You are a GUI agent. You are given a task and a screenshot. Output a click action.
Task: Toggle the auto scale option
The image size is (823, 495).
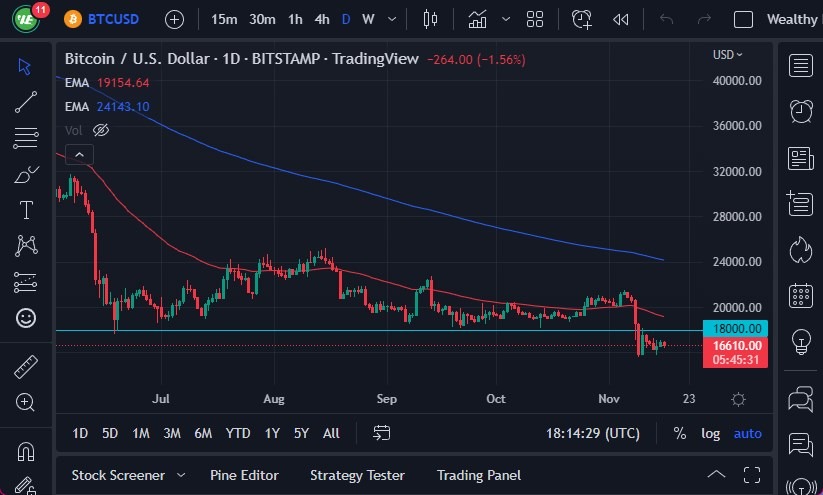tap(747, 433)
